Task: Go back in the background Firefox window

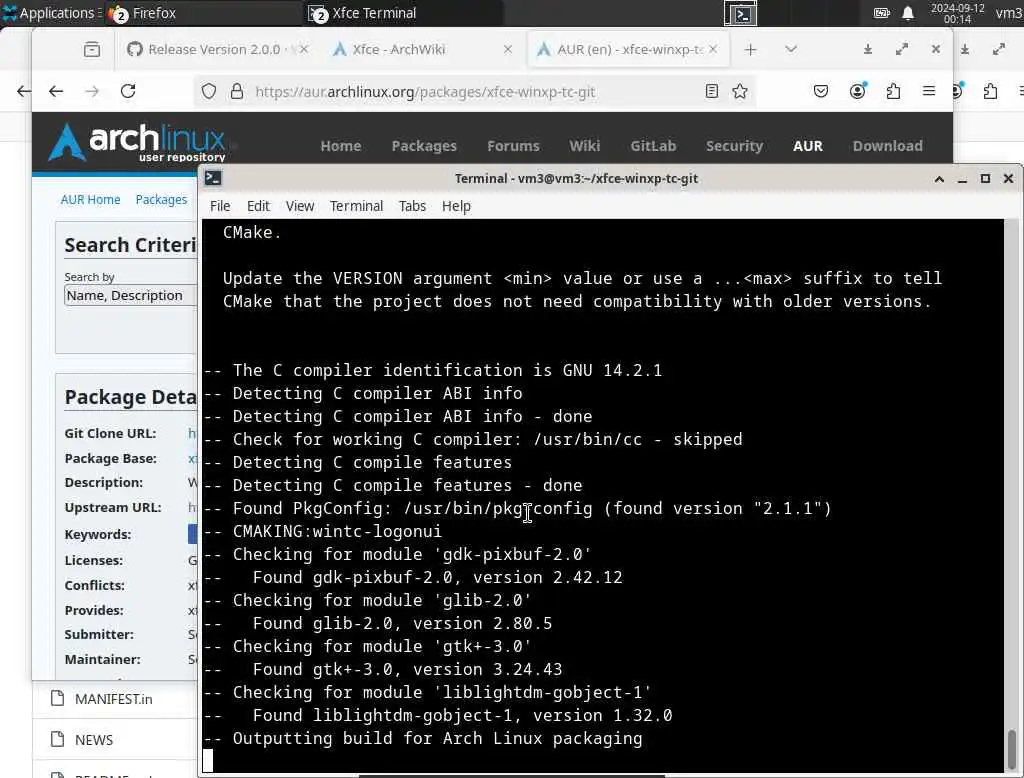Action: [24, 91]
